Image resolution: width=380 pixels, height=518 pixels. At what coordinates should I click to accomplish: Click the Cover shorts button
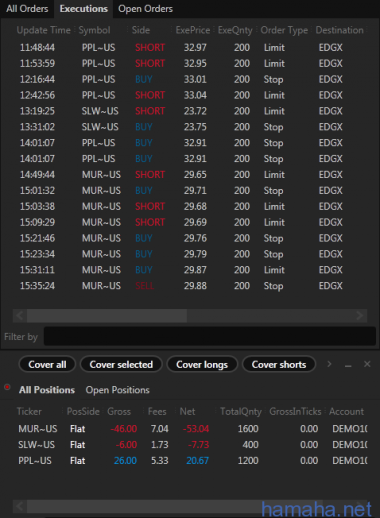(279, 364)
